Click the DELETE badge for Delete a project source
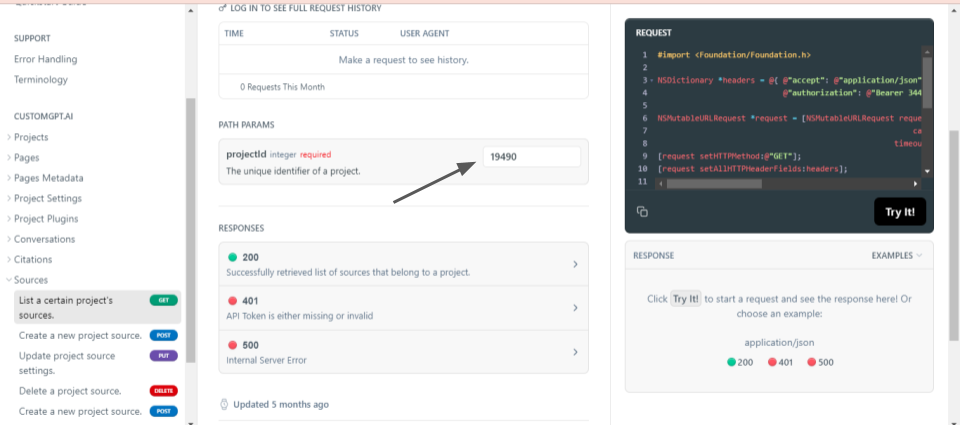960x425 pixels. [163, 391]
